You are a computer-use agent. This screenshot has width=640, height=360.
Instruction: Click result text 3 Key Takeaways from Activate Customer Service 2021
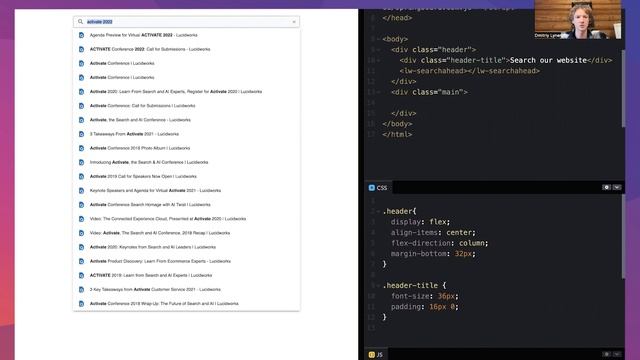coord(155,289)
